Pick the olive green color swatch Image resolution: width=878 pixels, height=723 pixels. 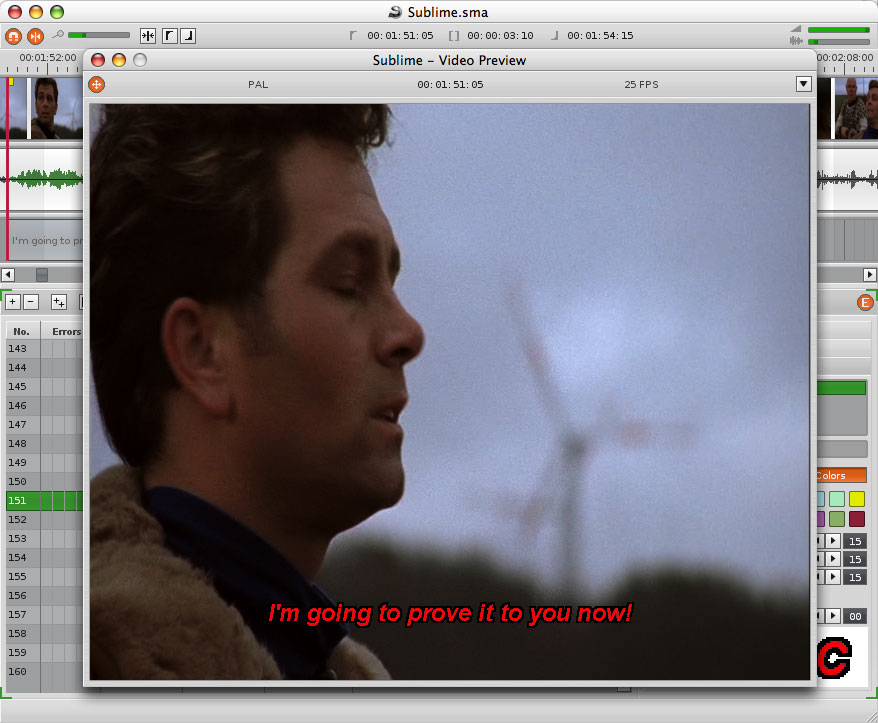pos(837,519)
